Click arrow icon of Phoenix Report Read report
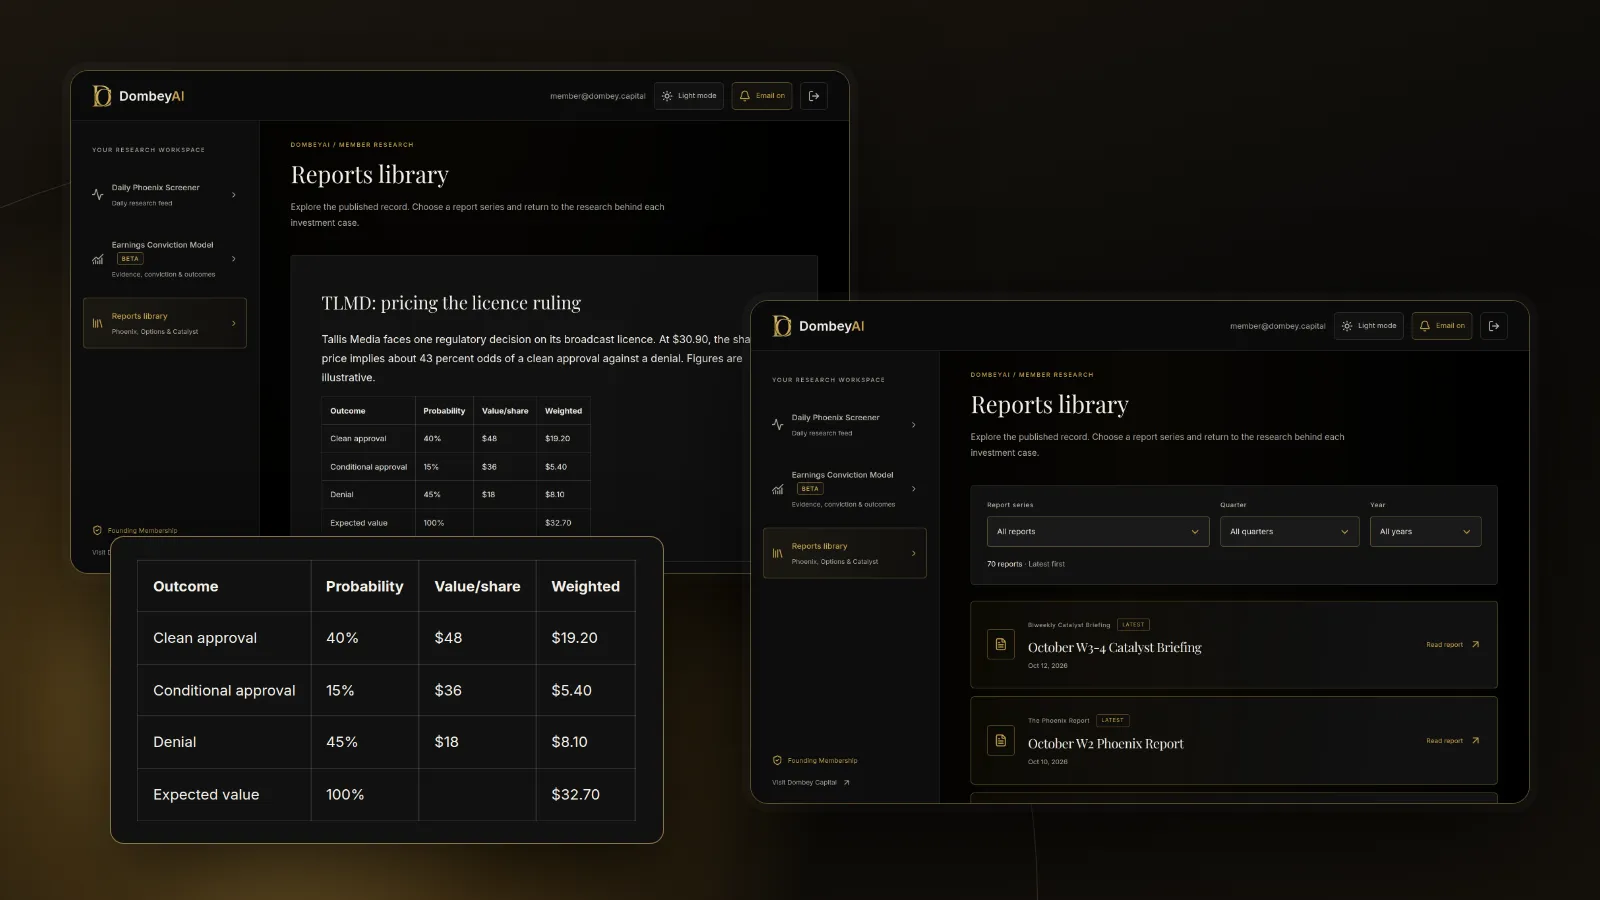The width and height of the screenshot is (1600, 900). click(1475, 740)
